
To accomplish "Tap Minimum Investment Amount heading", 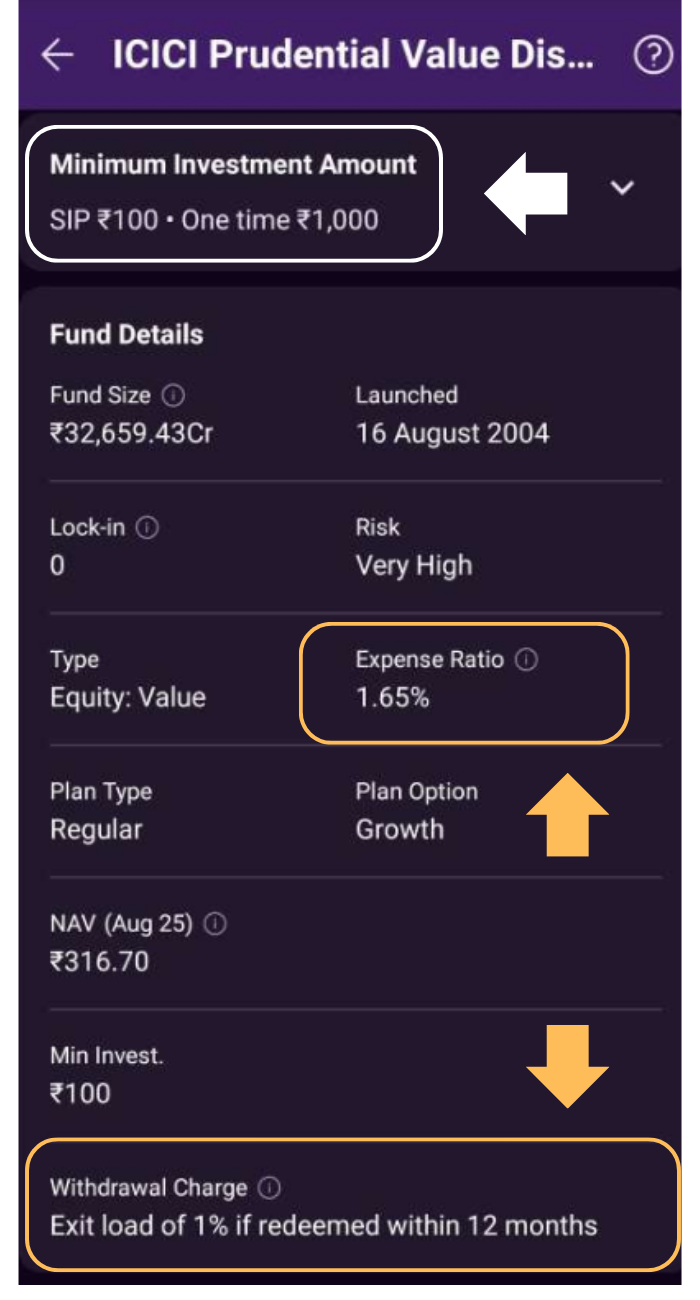I will coord(233,165).
